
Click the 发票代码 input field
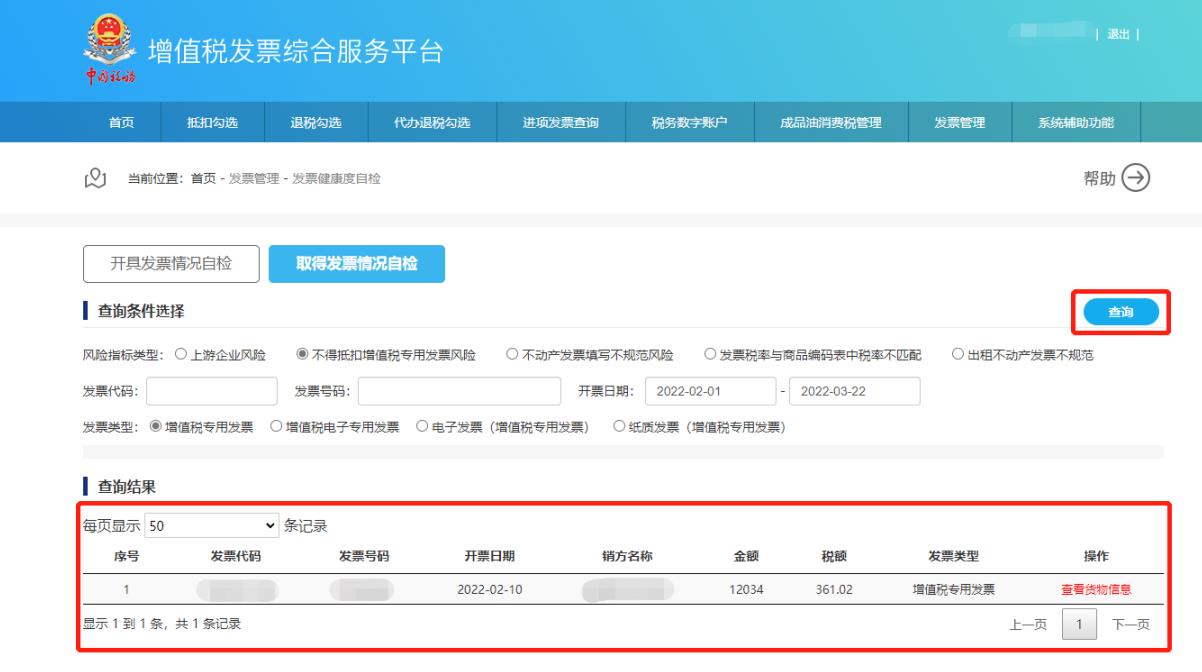coord(211,391)
